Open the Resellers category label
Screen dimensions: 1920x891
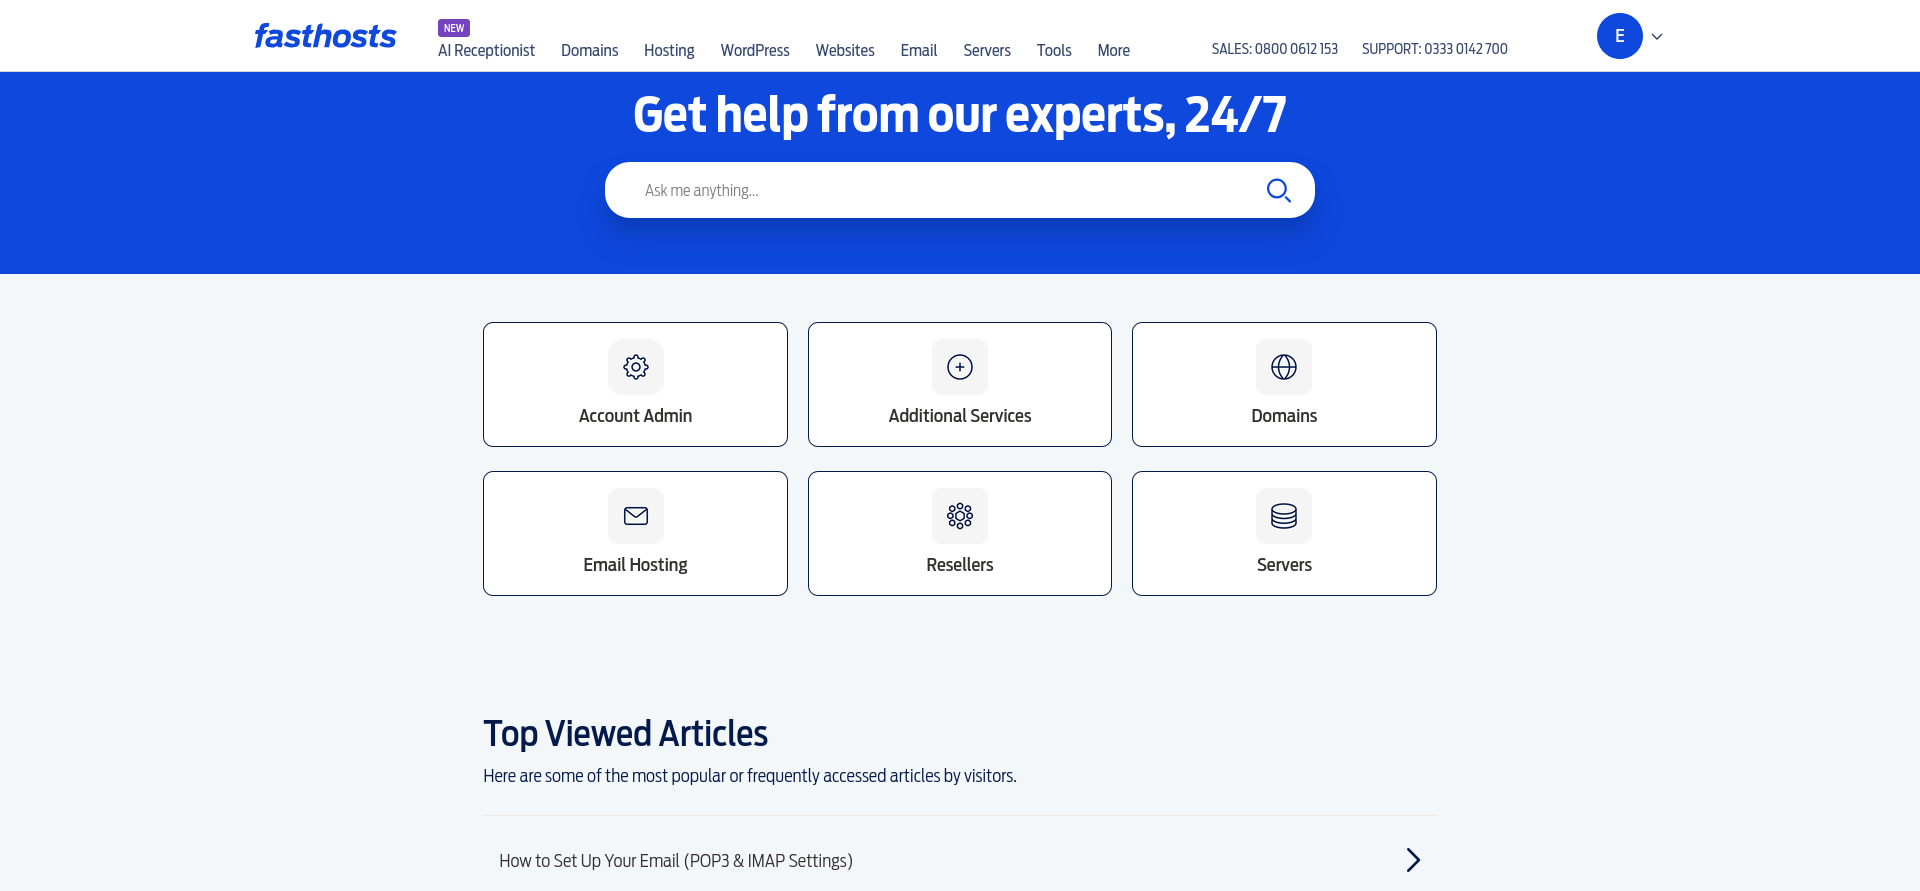[x=960, y=565]
